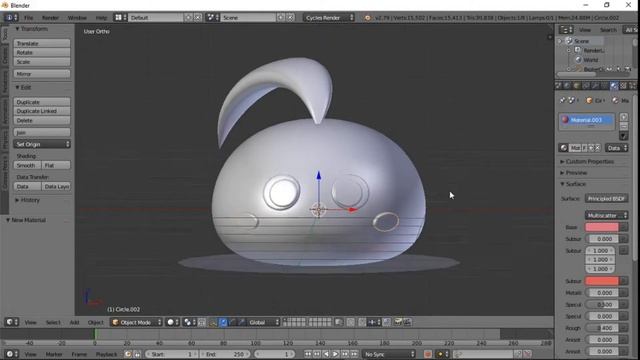Open the 3D View editor type selector
640x360 pixels.
(x=11, y=322)
